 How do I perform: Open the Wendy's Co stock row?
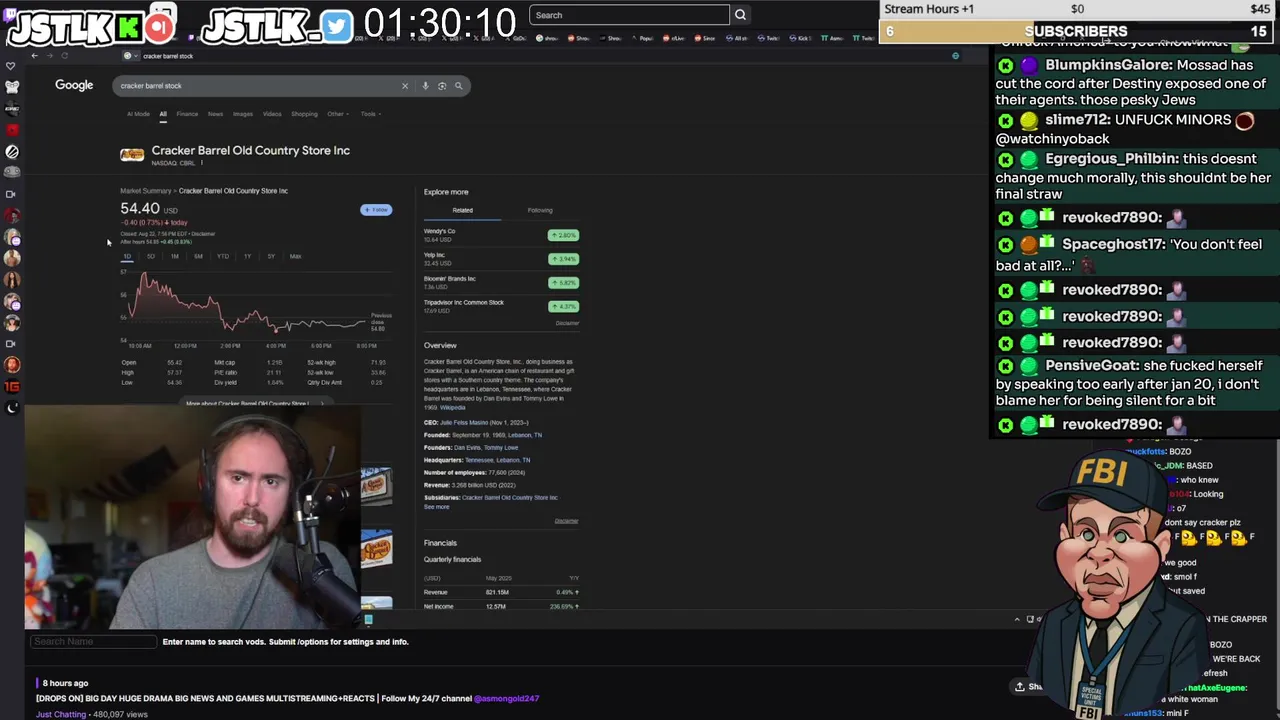[501, 235]
